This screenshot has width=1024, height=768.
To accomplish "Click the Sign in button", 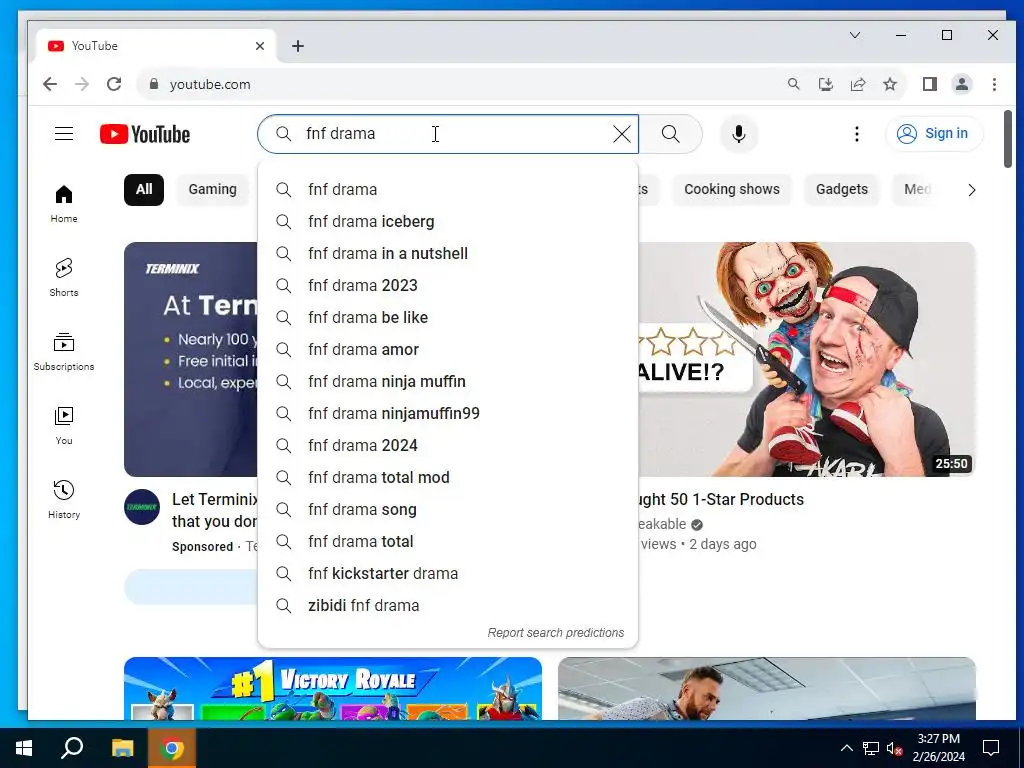I will pos(934,134).
